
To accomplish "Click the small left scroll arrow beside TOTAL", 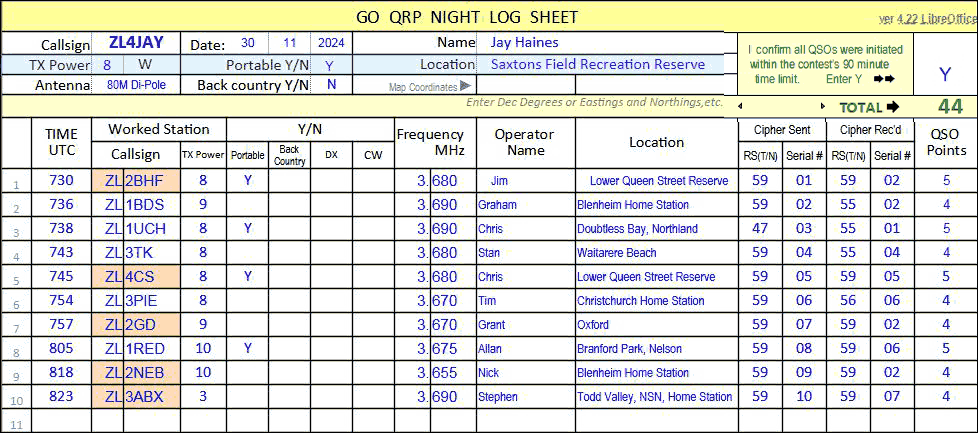I will (740, 107).
